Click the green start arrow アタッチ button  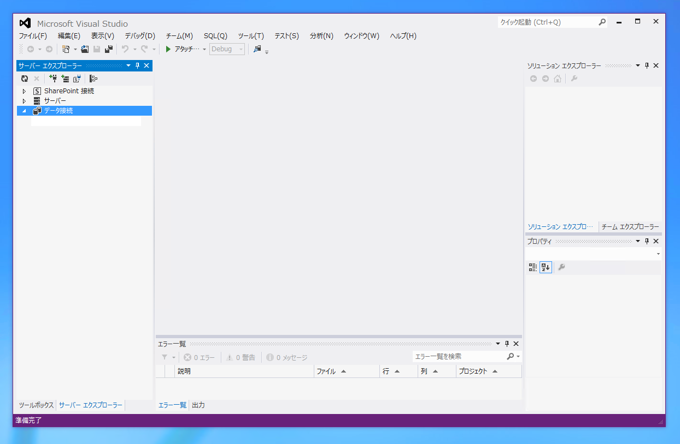(x=182, y=49)
